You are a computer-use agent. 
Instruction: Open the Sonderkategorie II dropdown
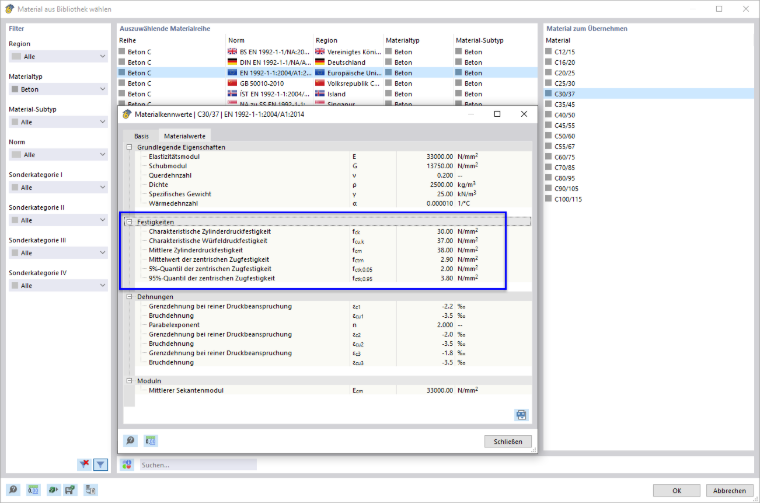tap(58, 220)
